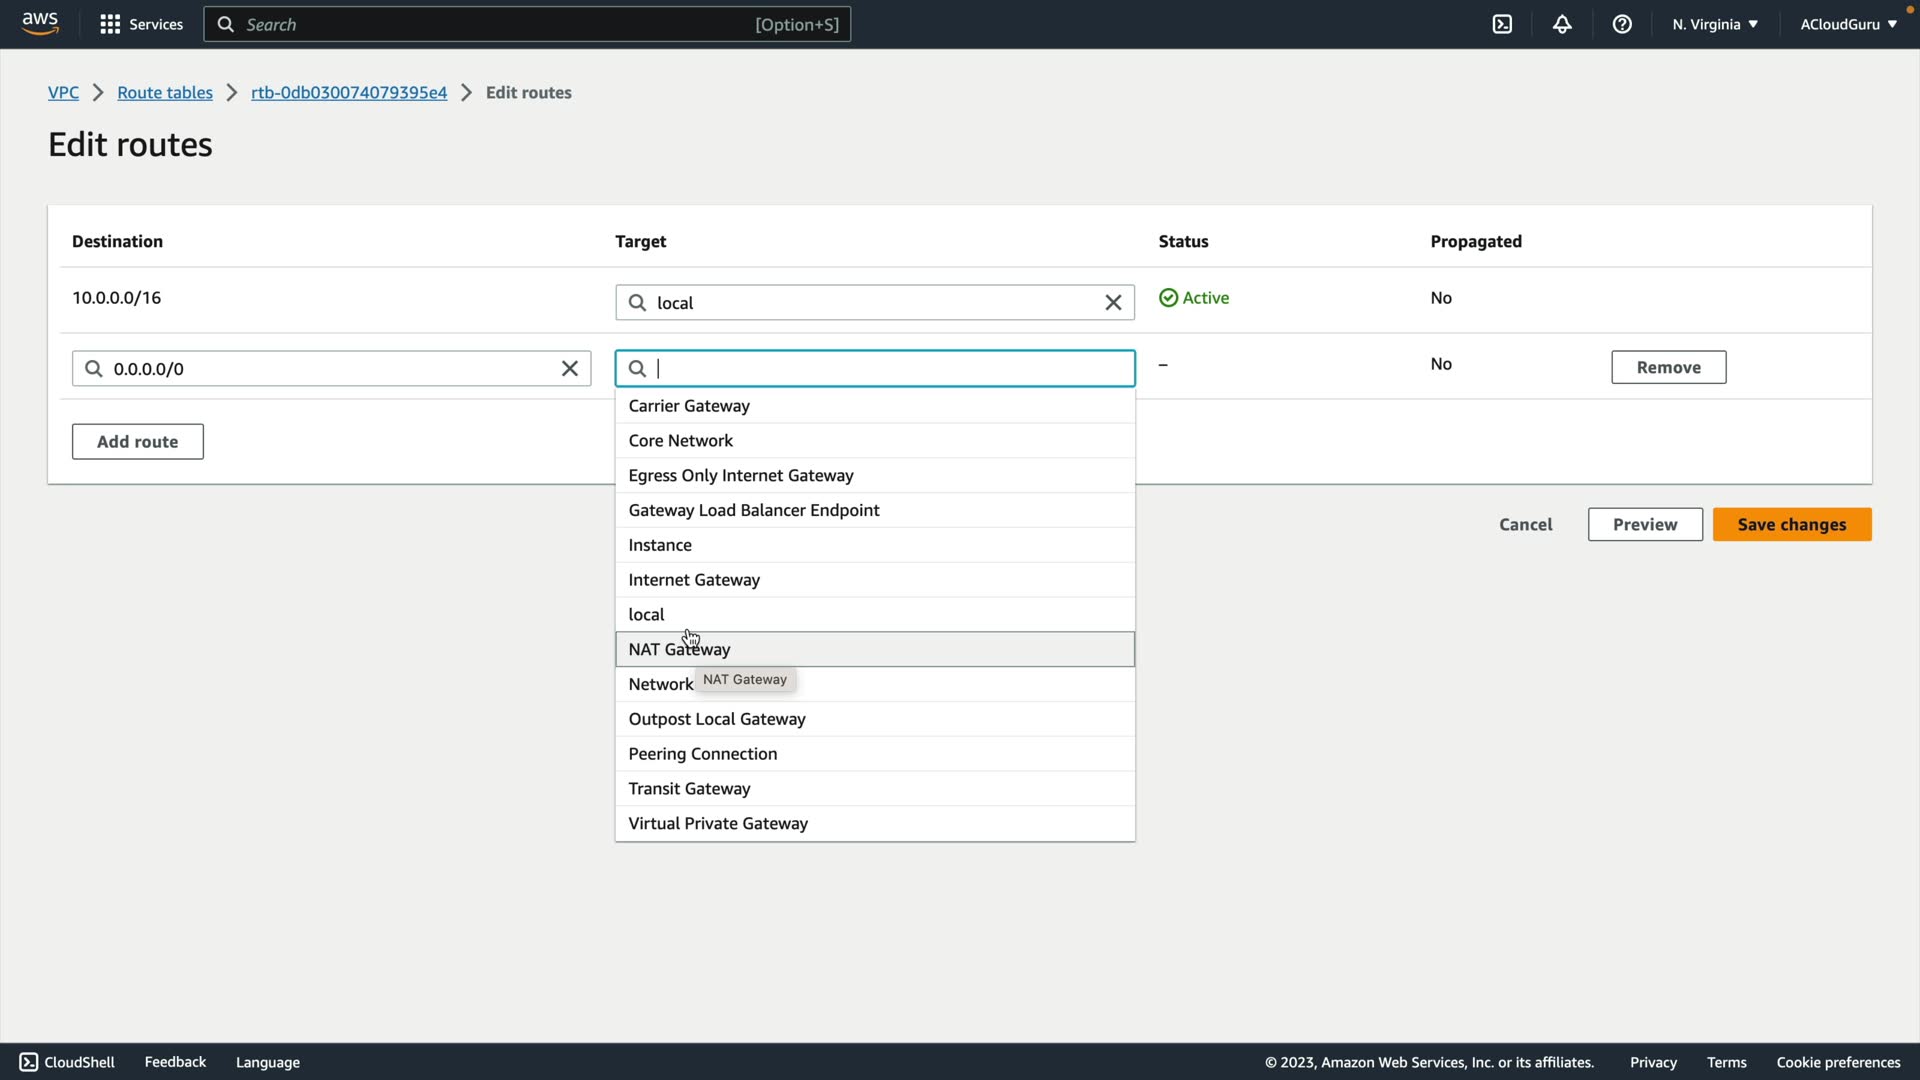Image resolution: width=1920 pixels, height=1080 pixels.
Task: Click the Add route button
Action: pyautogui.click(x=137, y=442)
